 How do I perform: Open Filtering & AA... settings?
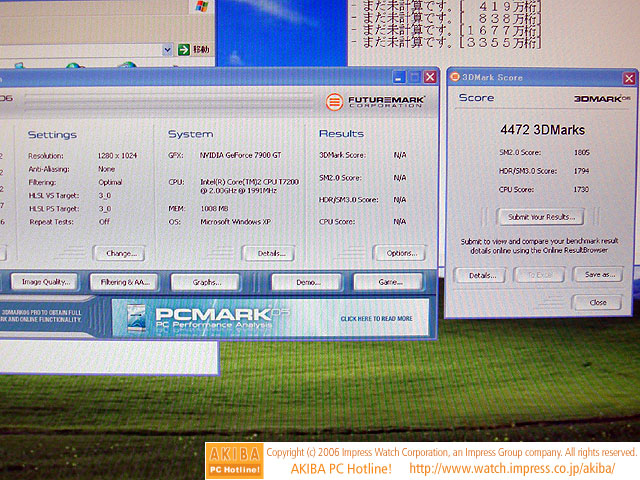click(124, 282)
